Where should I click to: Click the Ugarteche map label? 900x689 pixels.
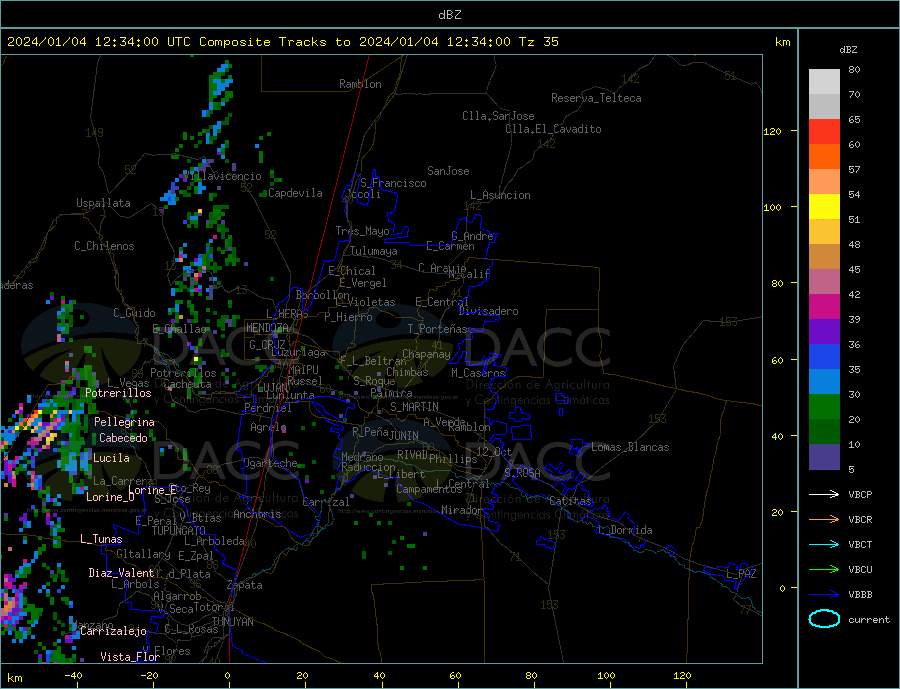coord(270,463)
